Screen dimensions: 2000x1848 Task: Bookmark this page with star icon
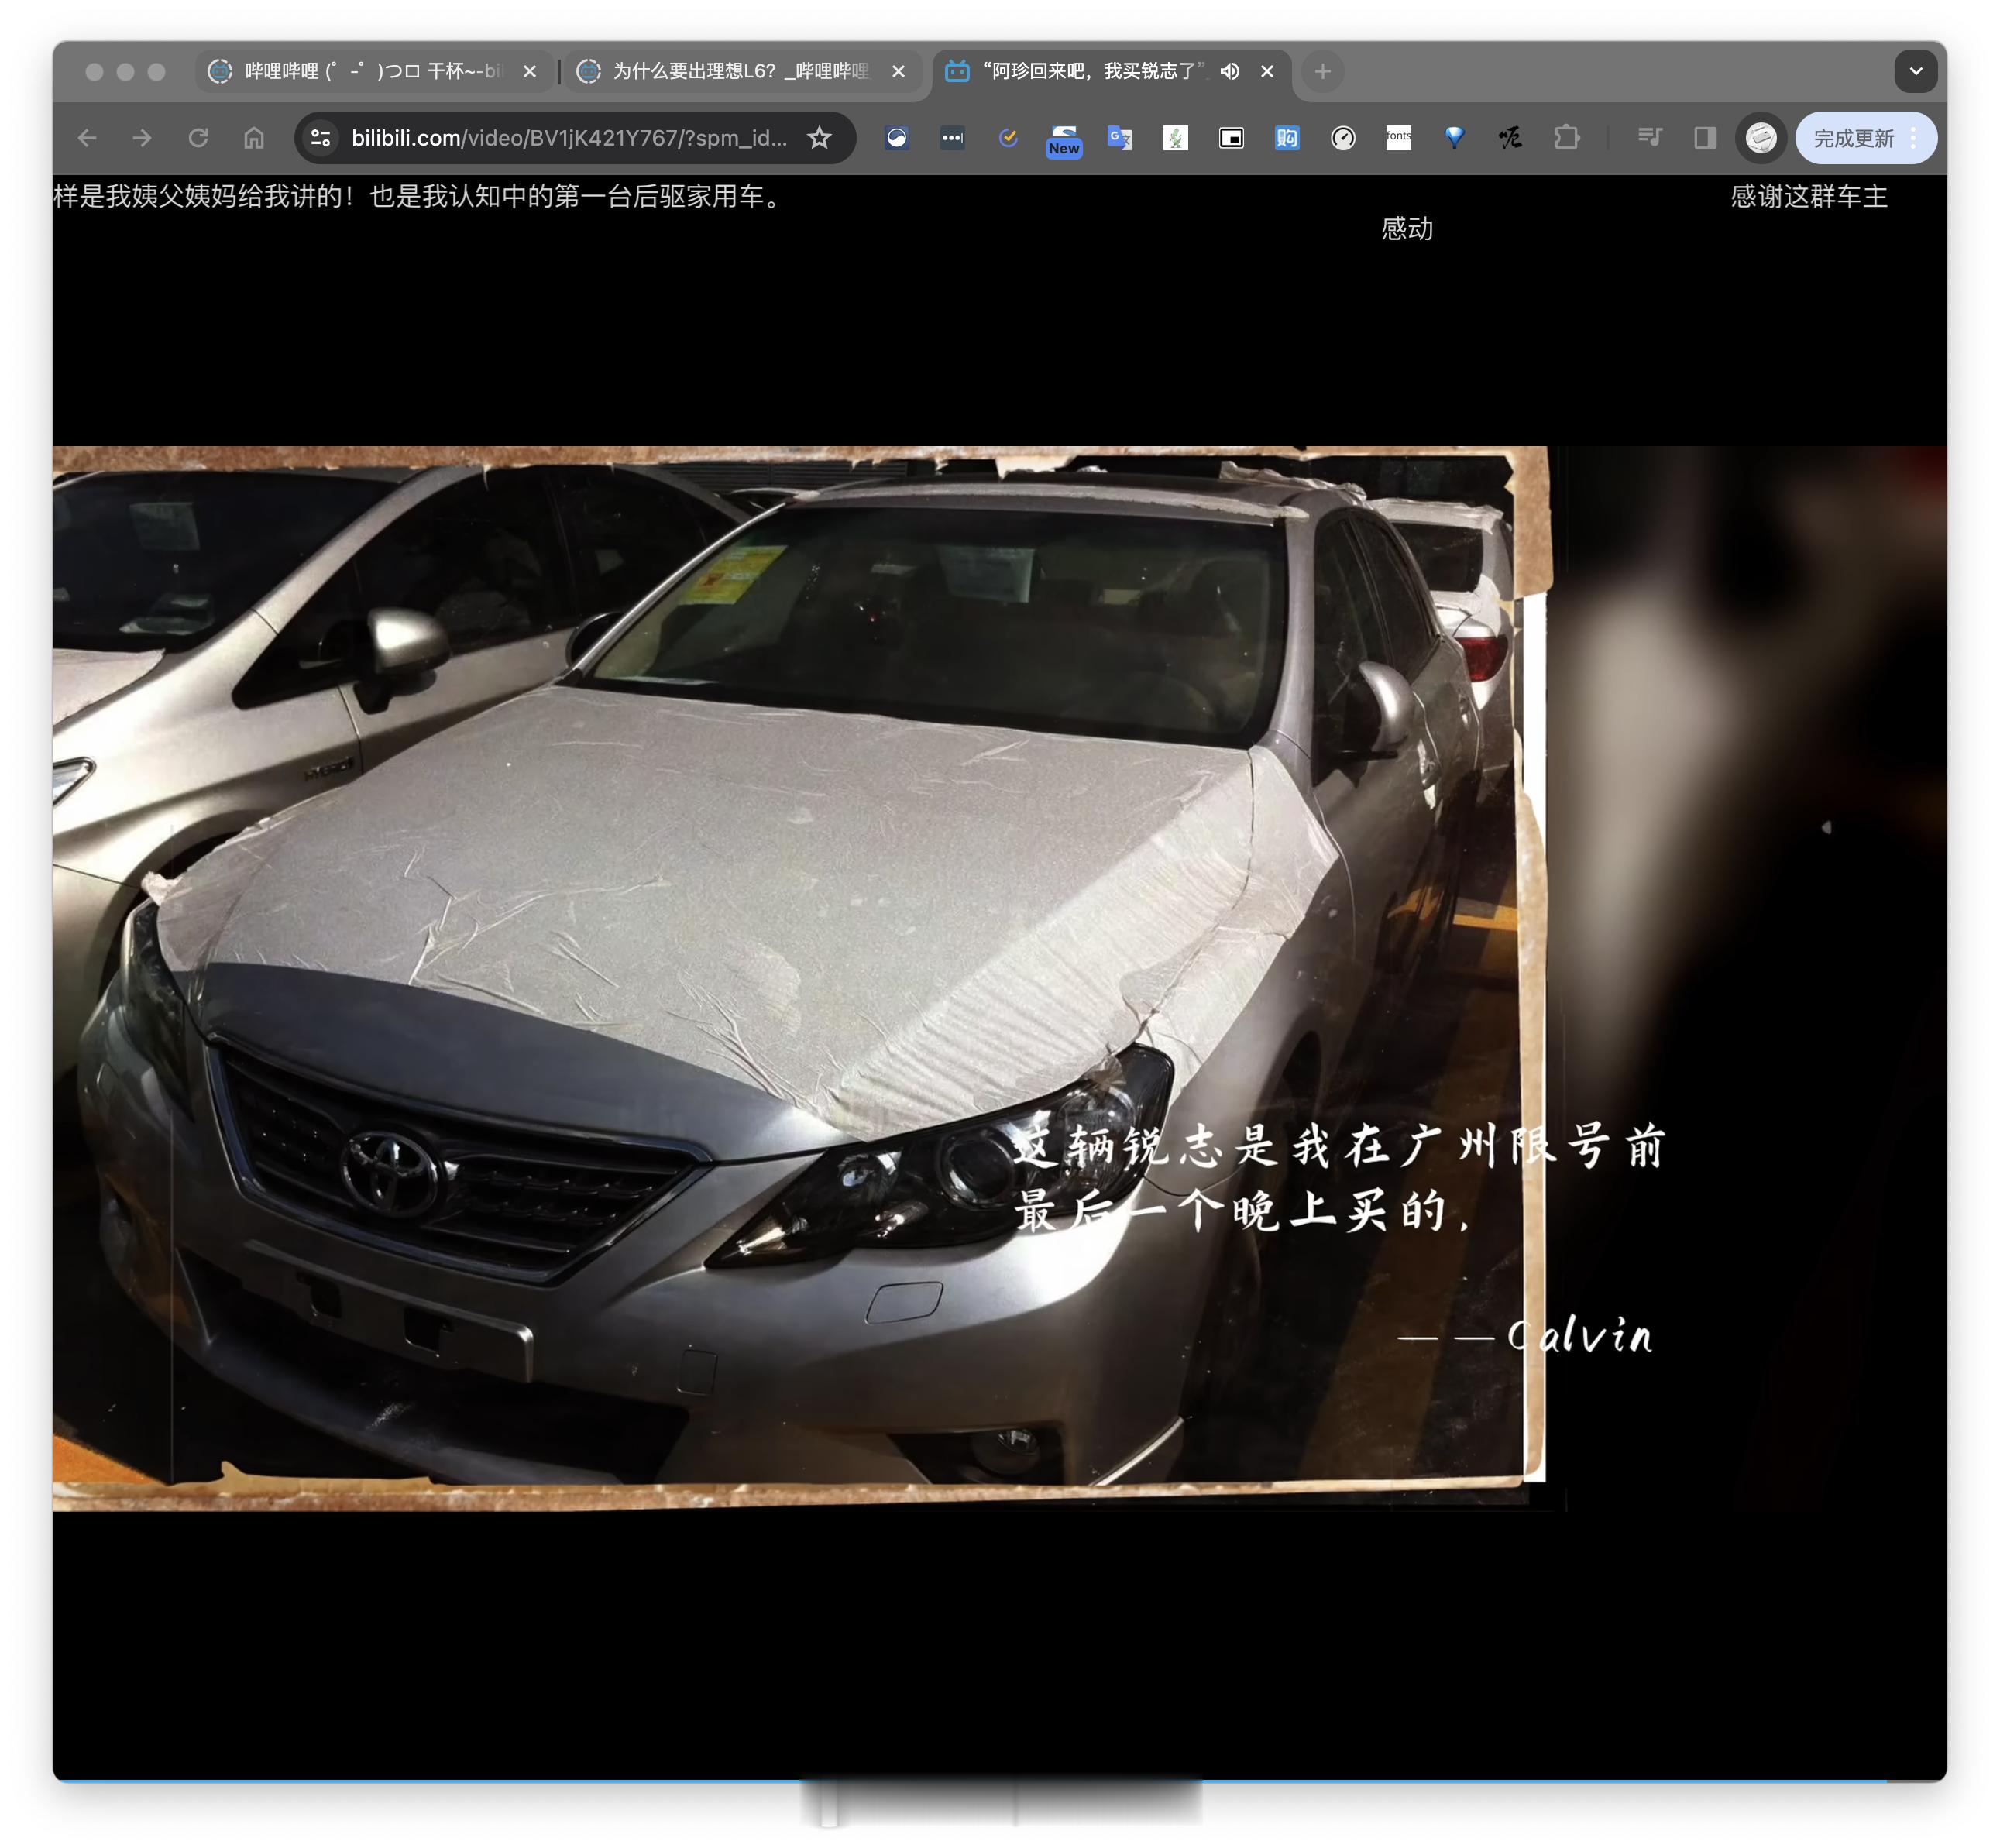click(819, 138)
